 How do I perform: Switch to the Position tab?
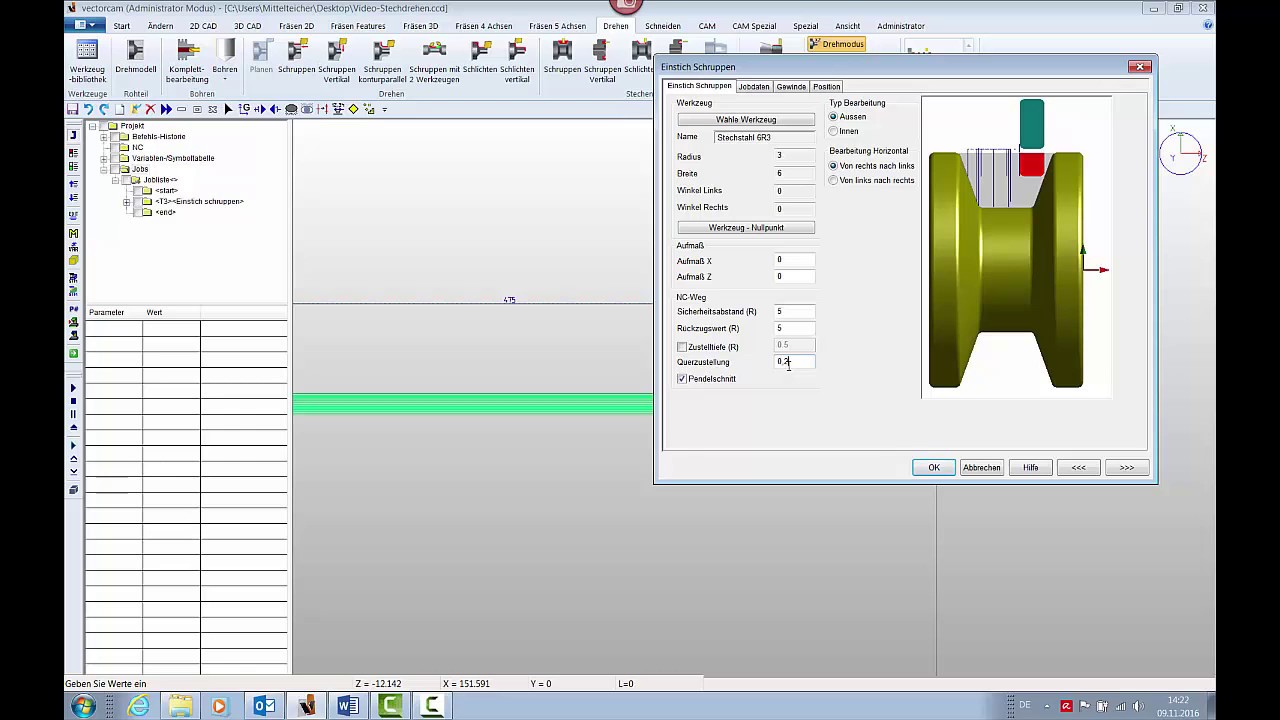click(x=826, y=87)
